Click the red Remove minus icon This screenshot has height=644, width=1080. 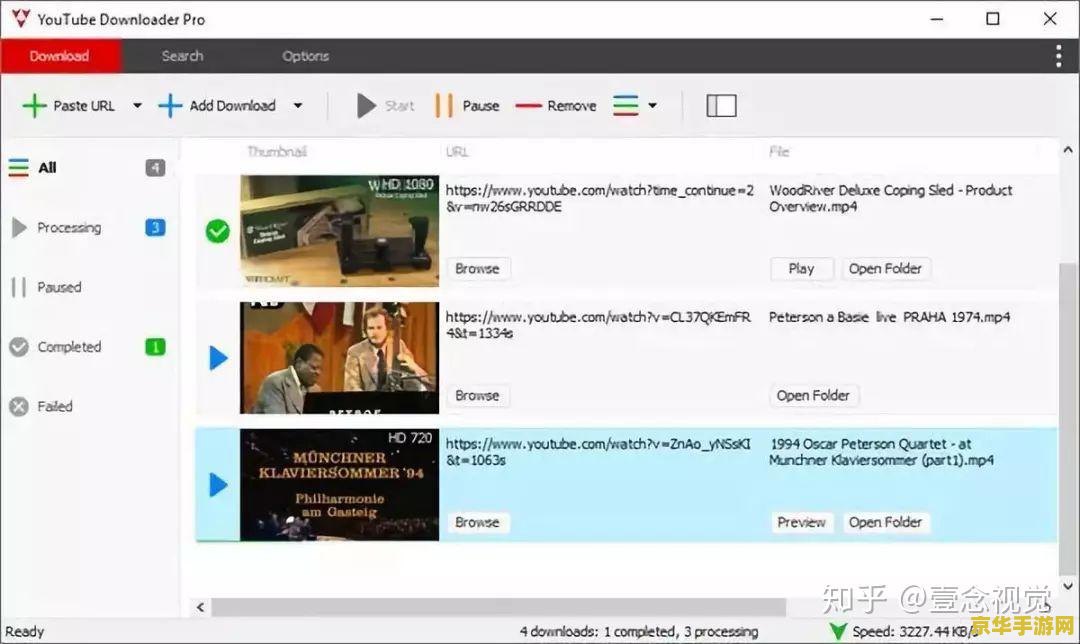[x=528, y=106]
